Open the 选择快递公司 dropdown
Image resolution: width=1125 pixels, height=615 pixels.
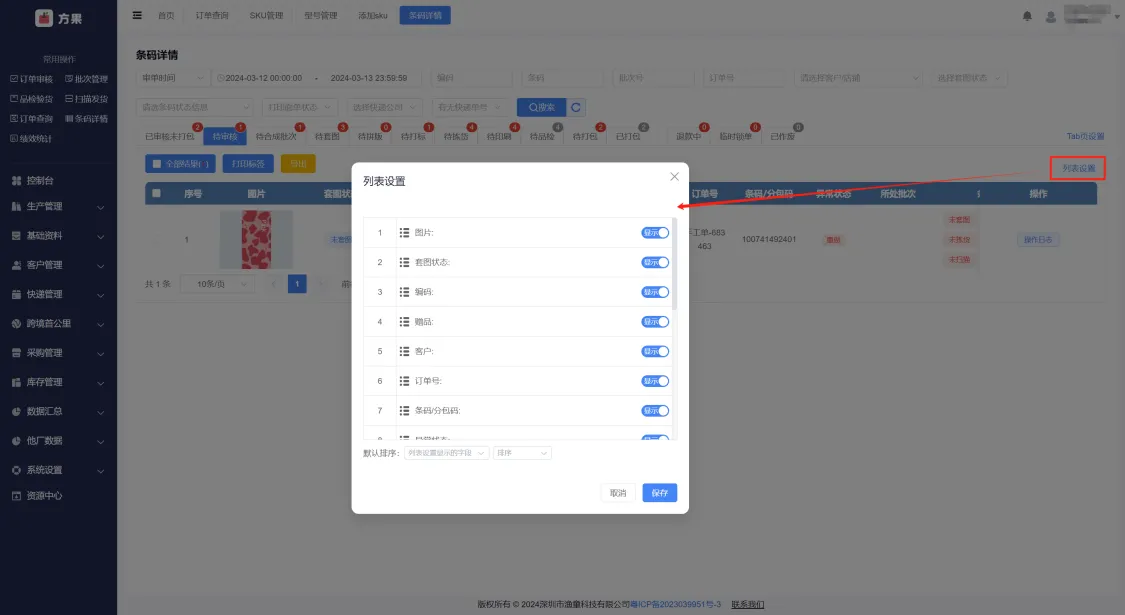[x=384, y=107]
